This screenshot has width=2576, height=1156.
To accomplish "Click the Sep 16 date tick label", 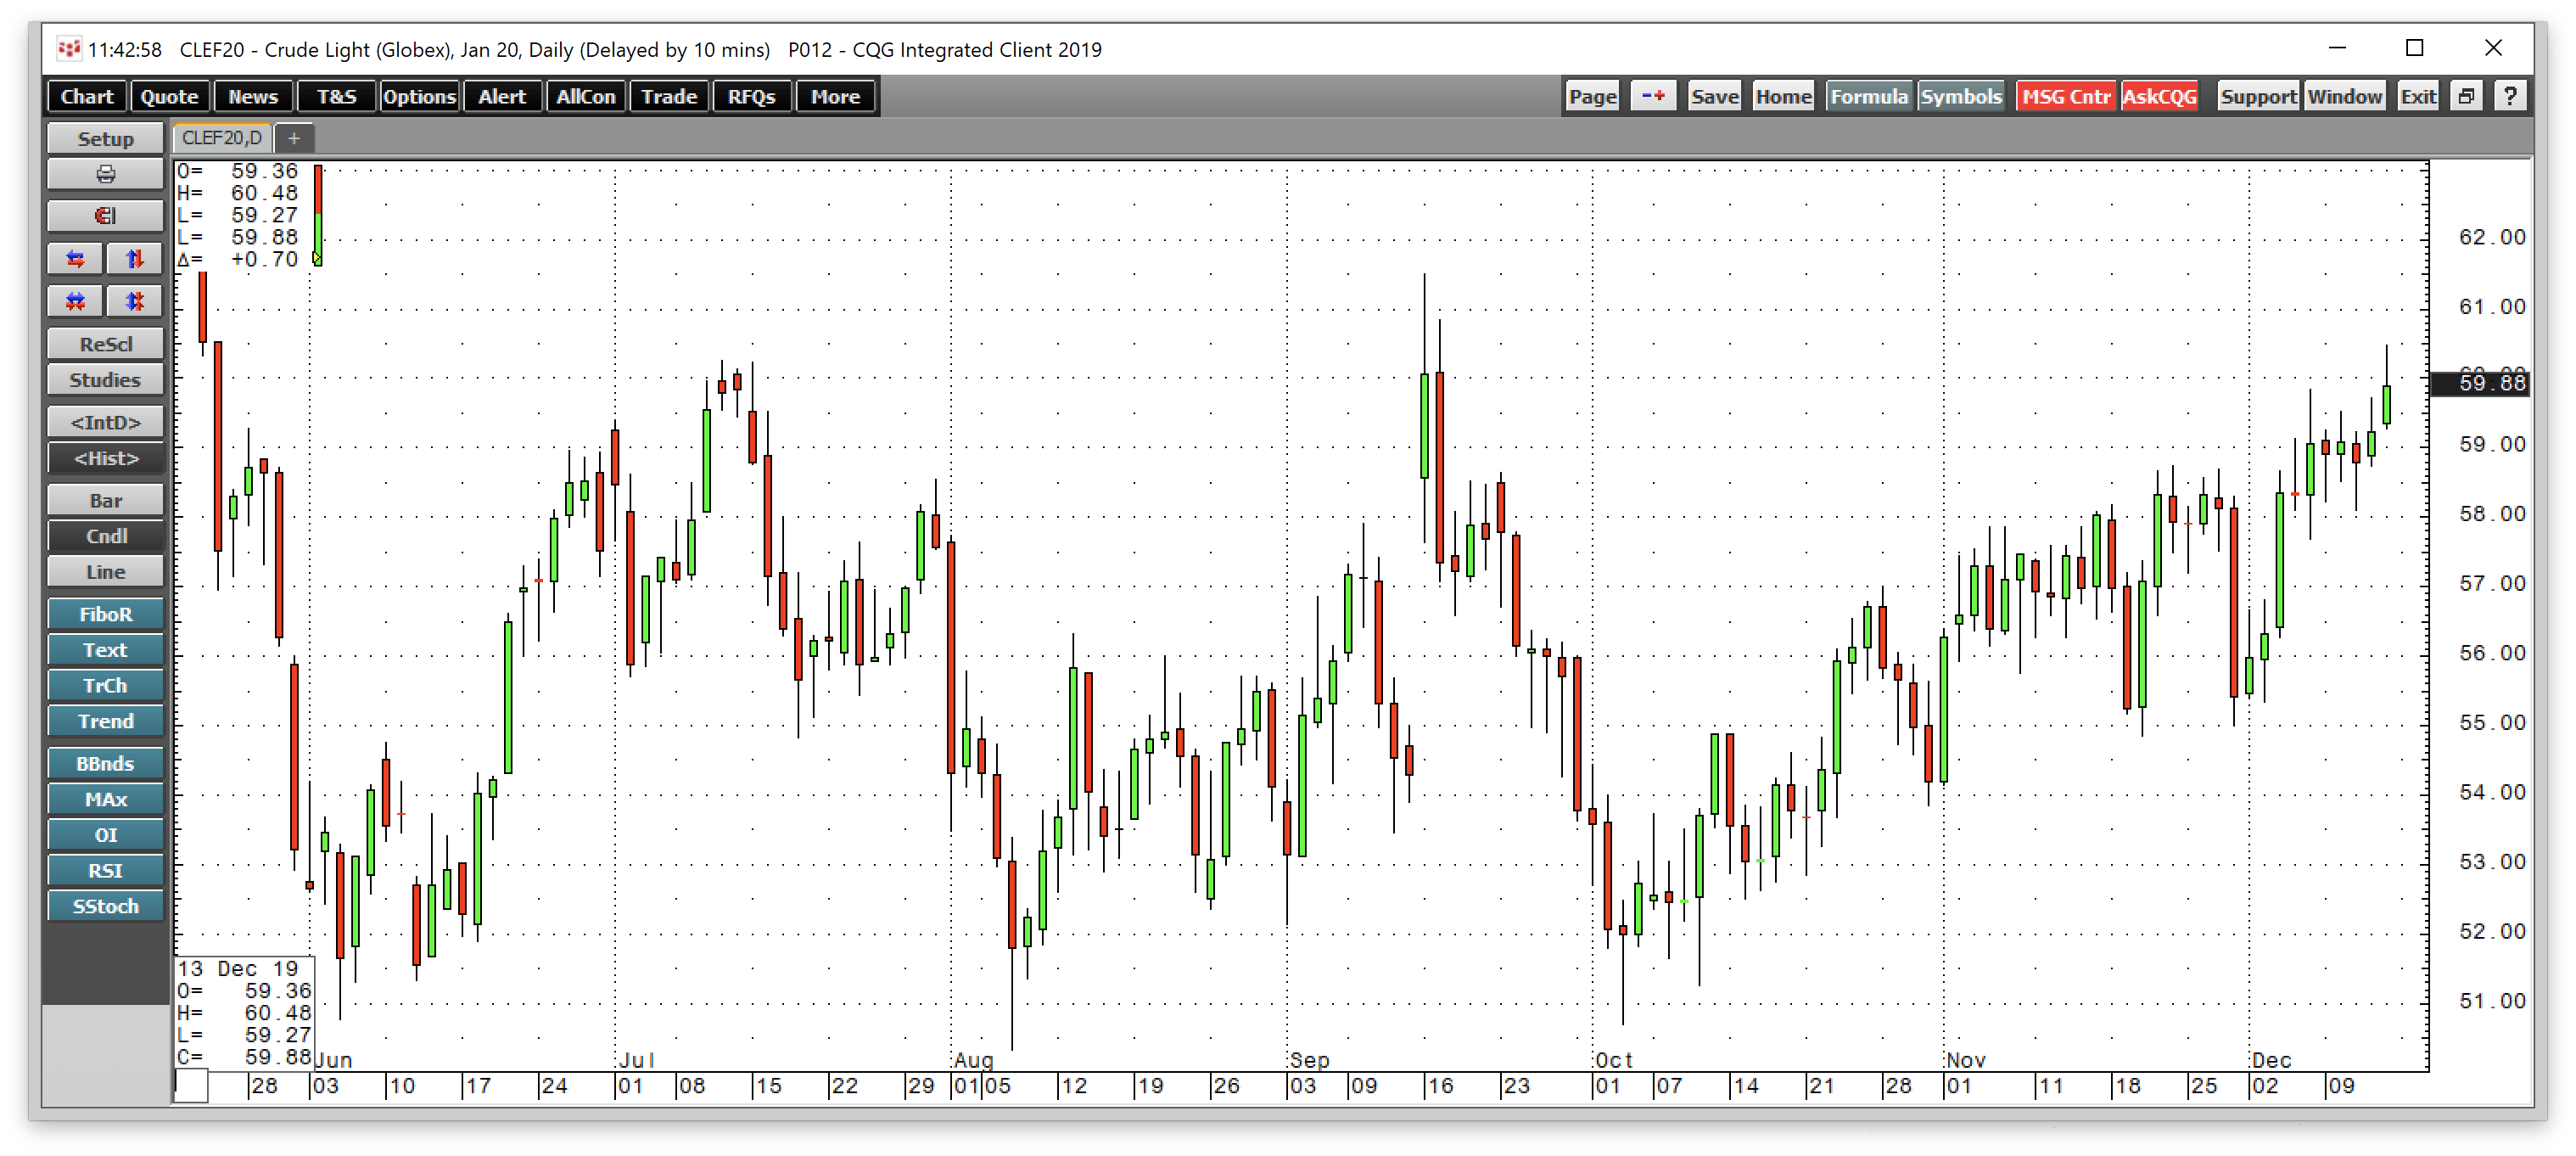I will tap(1440, 1086).
